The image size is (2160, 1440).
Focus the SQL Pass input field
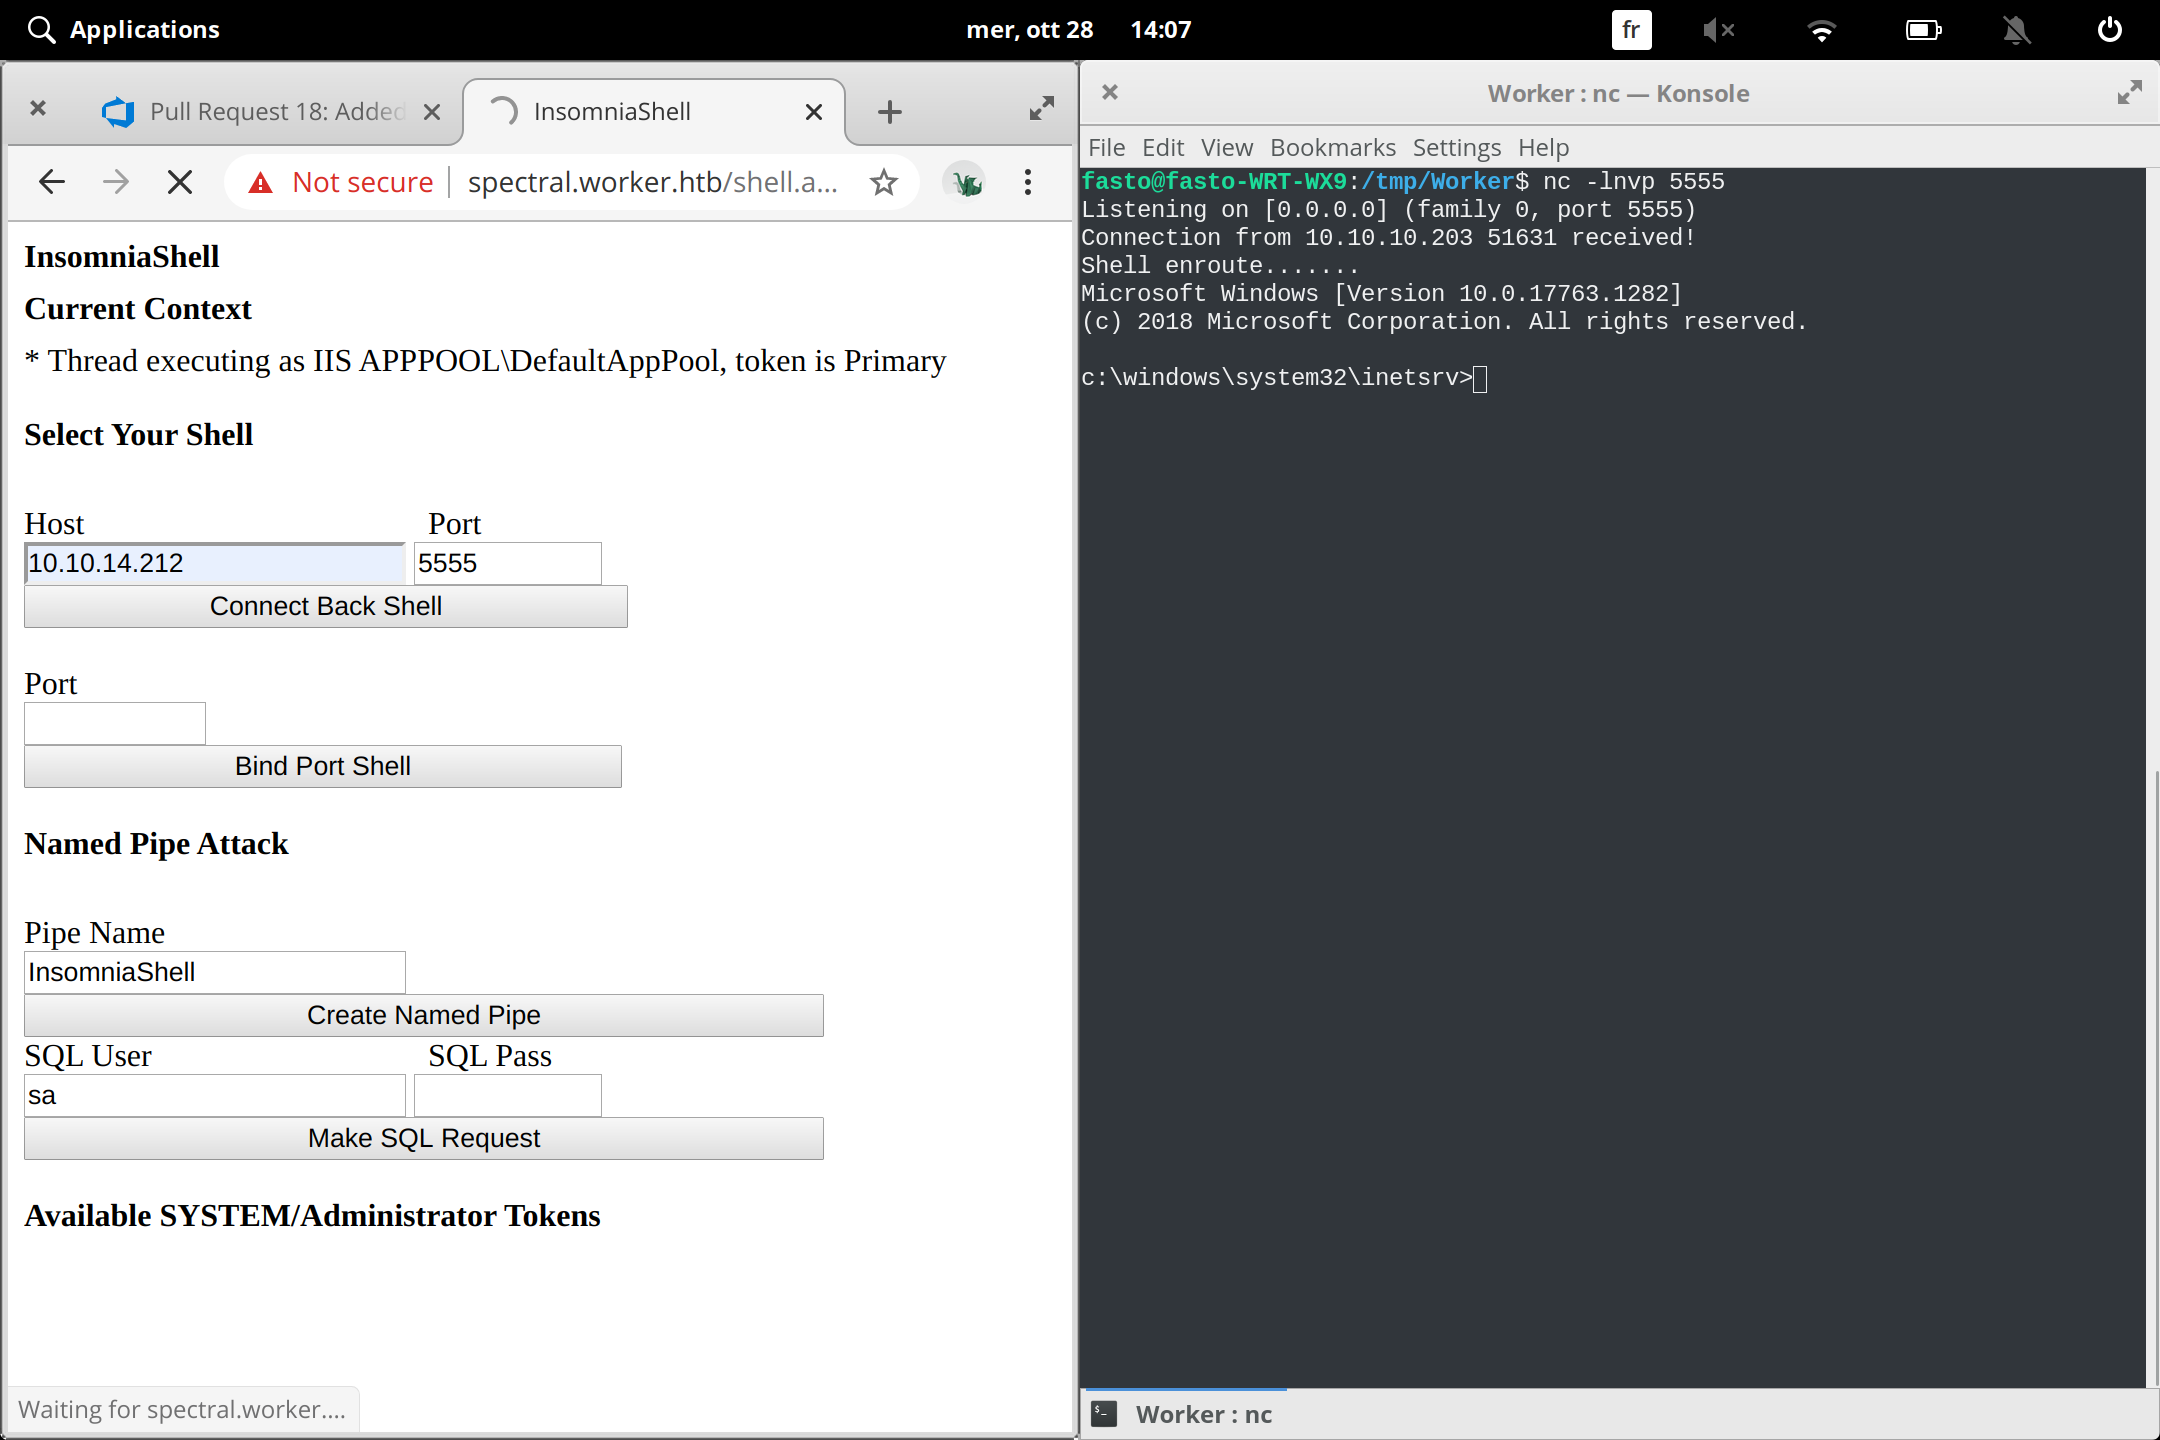pyautogui.click(x=507, y=1095)
